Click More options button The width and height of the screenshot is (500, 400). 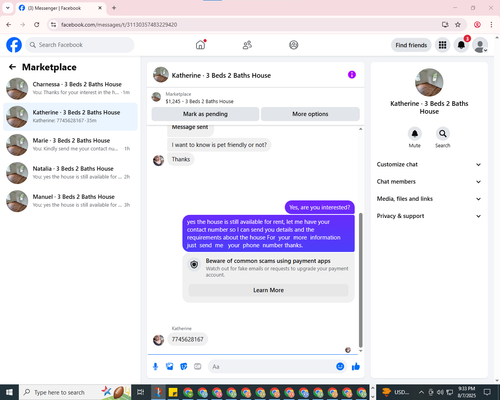(x=310, y=114)
